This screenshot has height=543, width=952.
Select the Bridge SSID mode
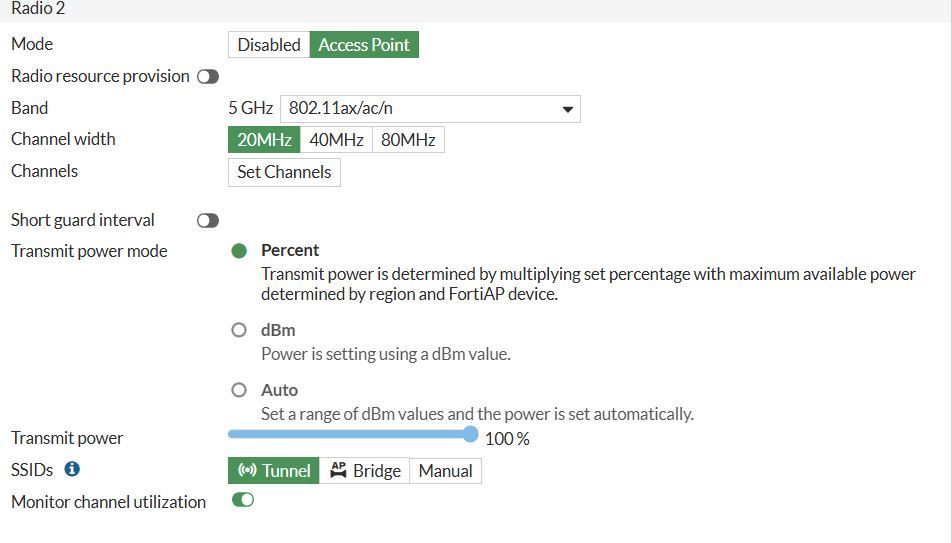pyautogui.click(x=365, y=471)
